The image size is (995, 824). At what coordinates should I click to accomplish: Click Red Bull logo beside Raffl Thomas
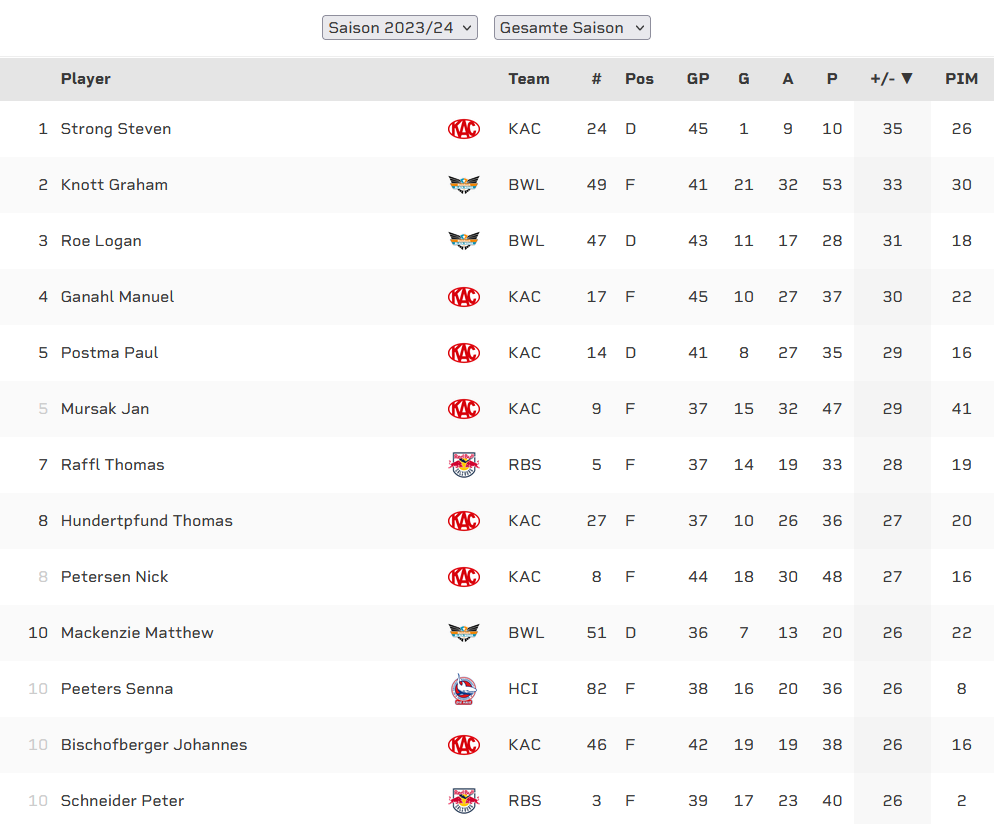[x=464, y=465]
